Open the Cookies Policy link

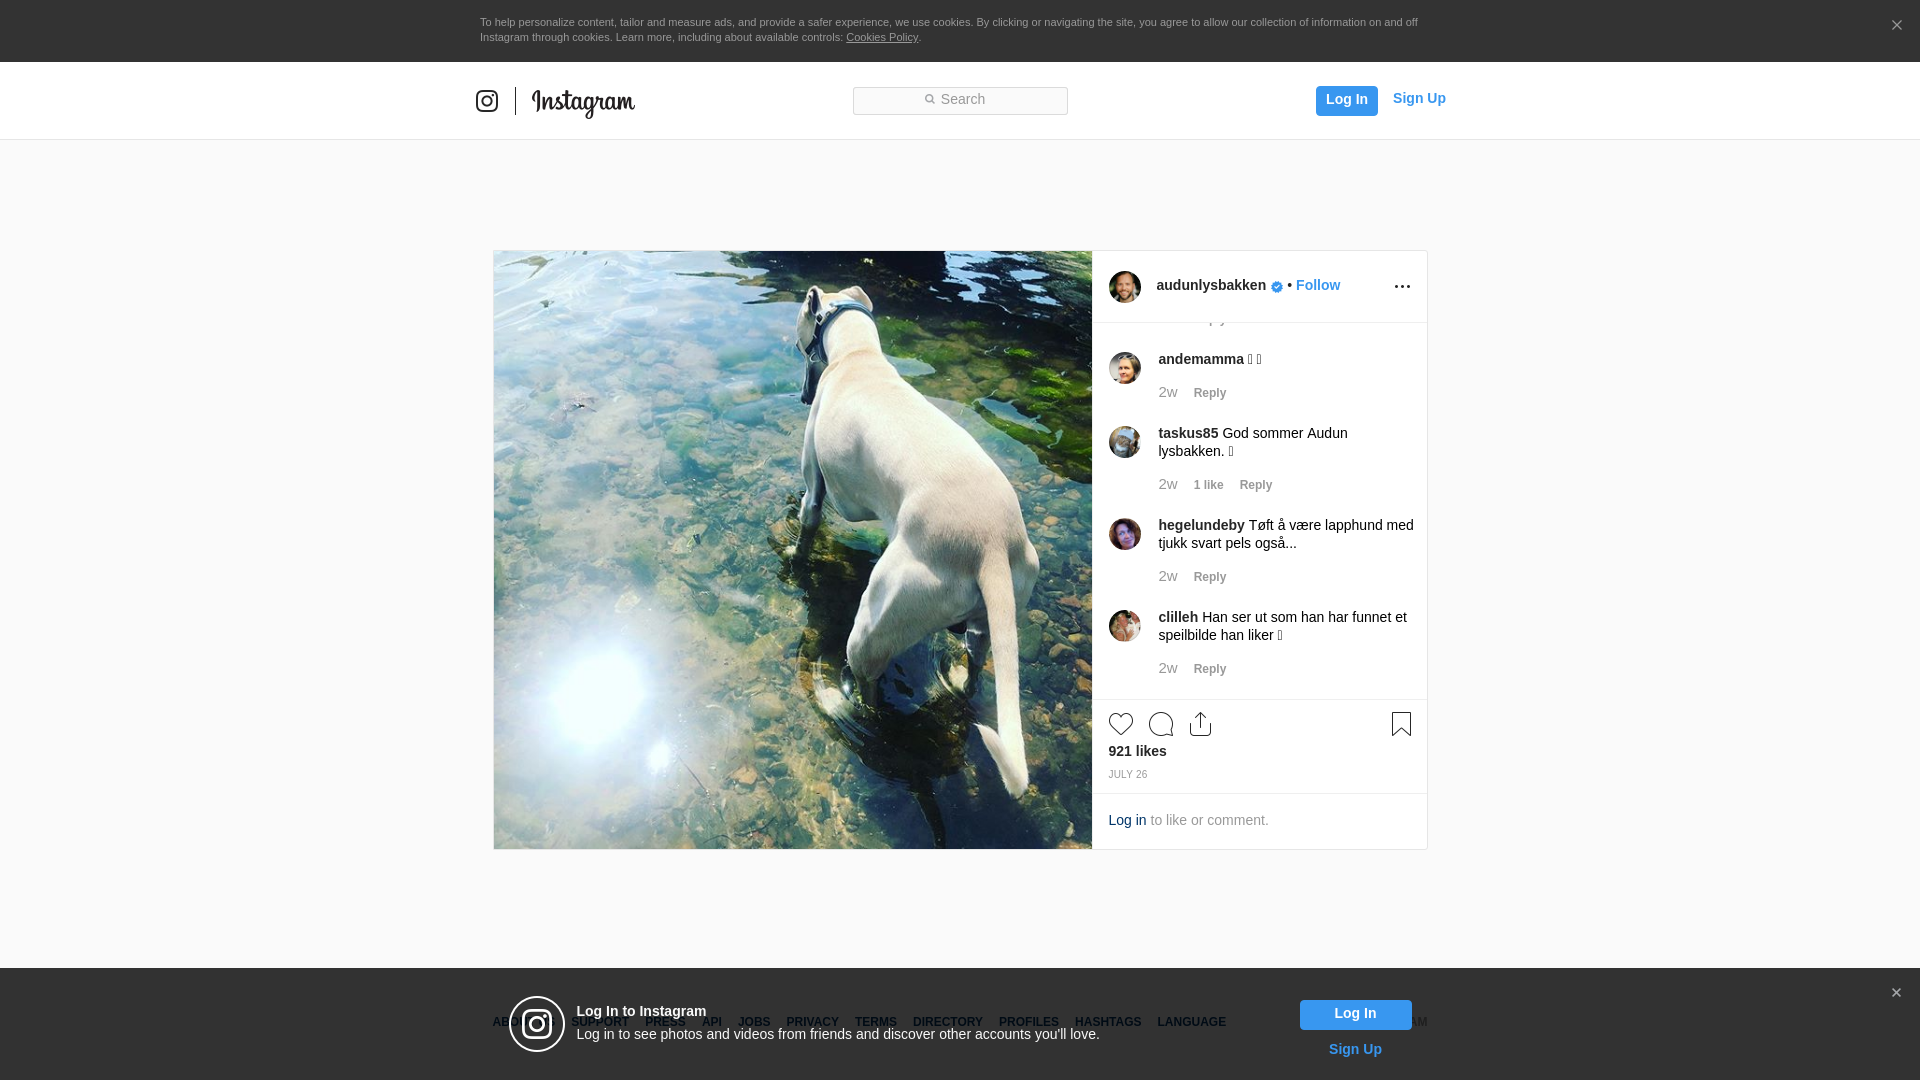(x=882, y=37)
